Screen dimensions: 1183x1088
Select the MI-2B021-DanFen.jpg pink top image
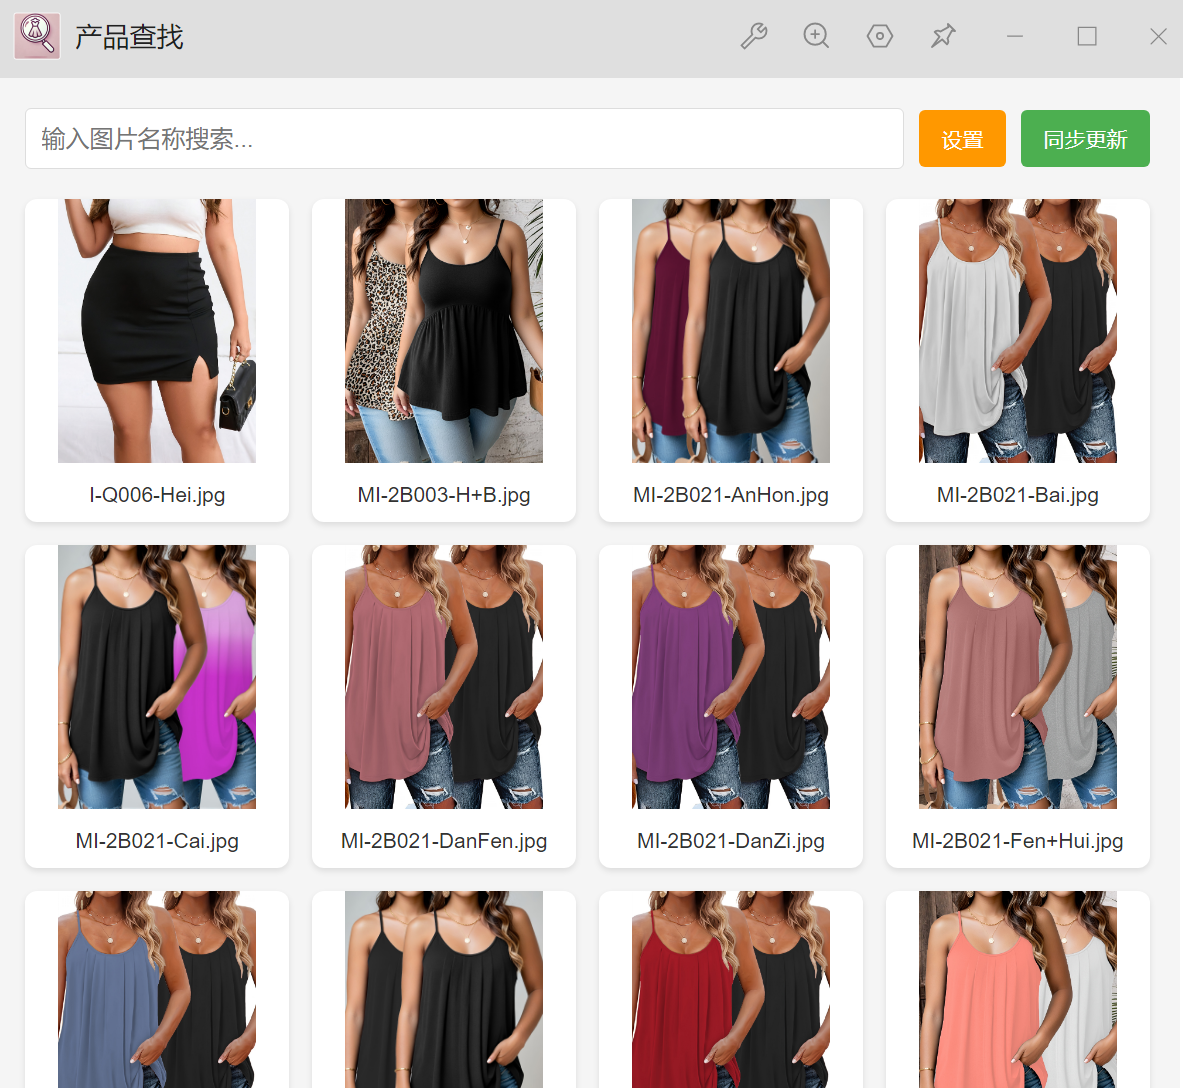(x=444, y=677)
